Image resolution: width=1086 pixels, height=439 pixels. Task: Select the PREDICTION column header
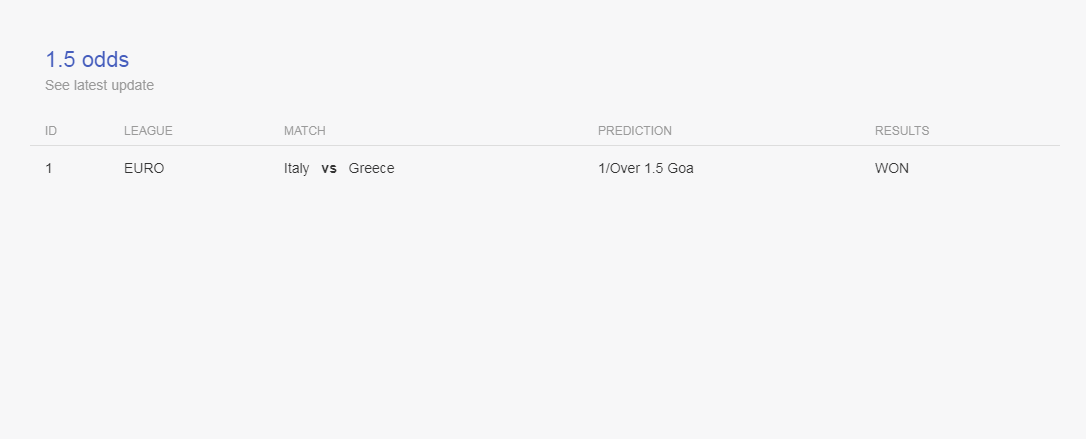tap(635, 131)
